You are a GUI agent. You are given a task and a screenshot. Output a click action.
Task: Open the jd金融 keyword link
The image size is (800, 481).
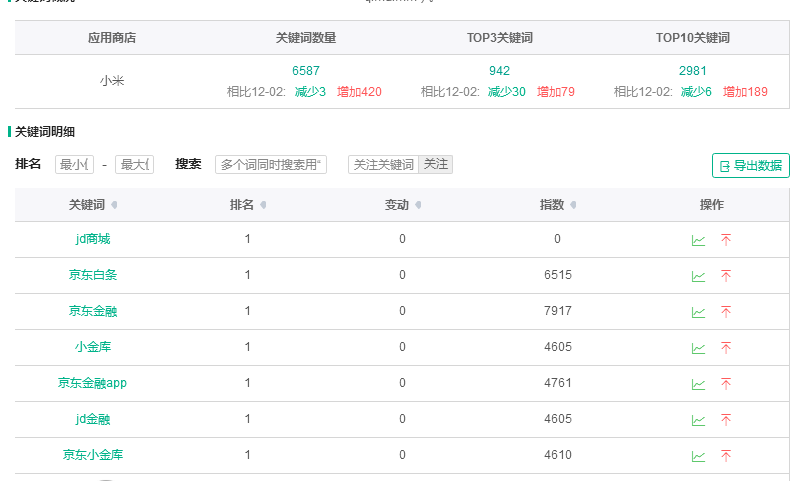pos(93,419)
